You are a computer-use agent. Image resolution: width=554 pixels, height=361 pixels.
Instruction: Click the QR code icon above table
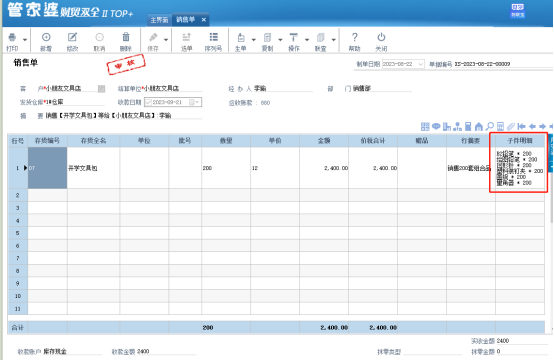[x=425, y=126]
